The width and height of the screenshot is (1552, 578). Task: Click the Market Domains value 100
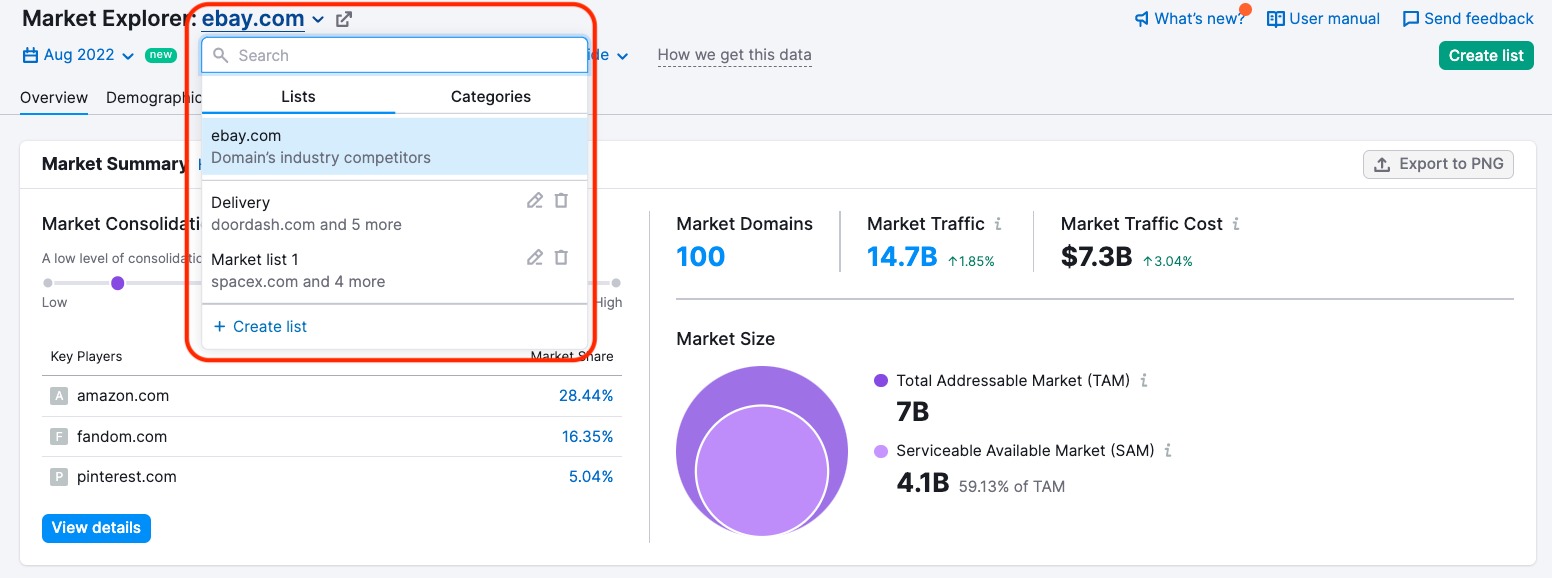pos(700,257)
